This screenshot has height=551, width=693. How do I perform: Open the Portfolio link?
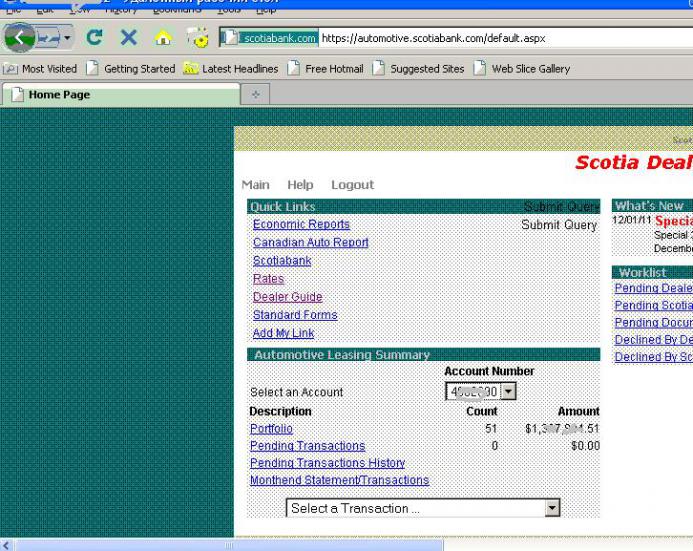271,429
